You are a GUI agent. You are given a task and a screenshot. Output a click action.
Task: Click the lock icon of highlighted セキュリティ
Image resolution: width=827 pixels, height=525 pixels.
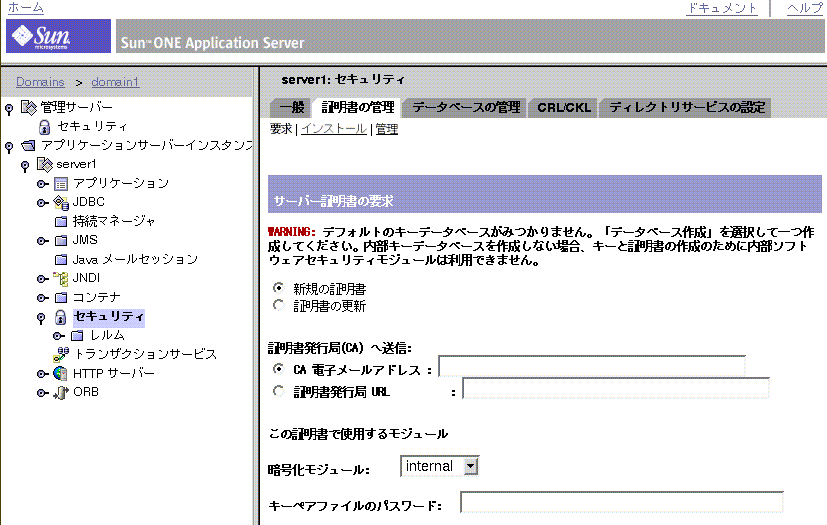[x=61, y=317]
